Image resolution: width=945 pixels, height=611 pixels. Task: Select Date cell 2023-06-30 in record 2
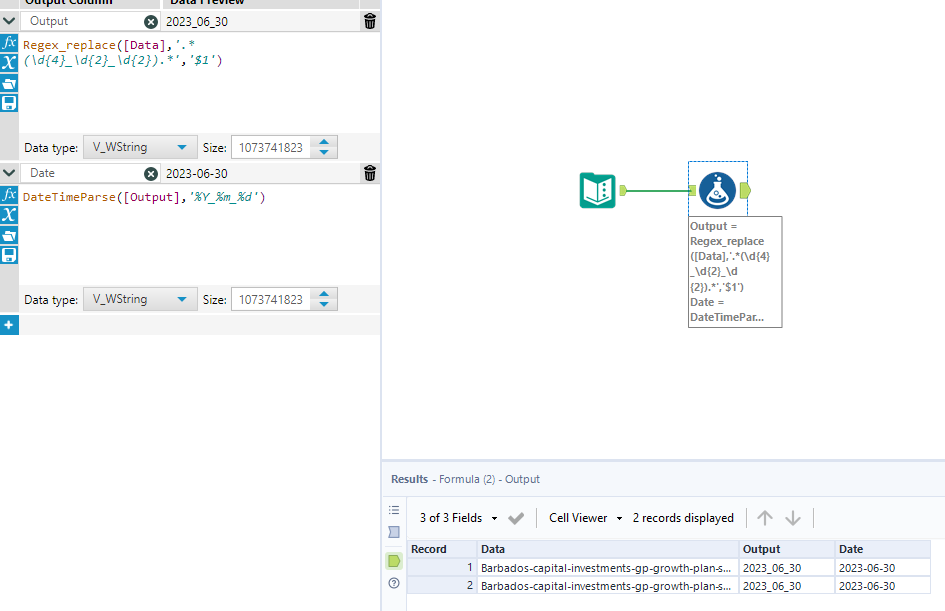pos(883,586)
